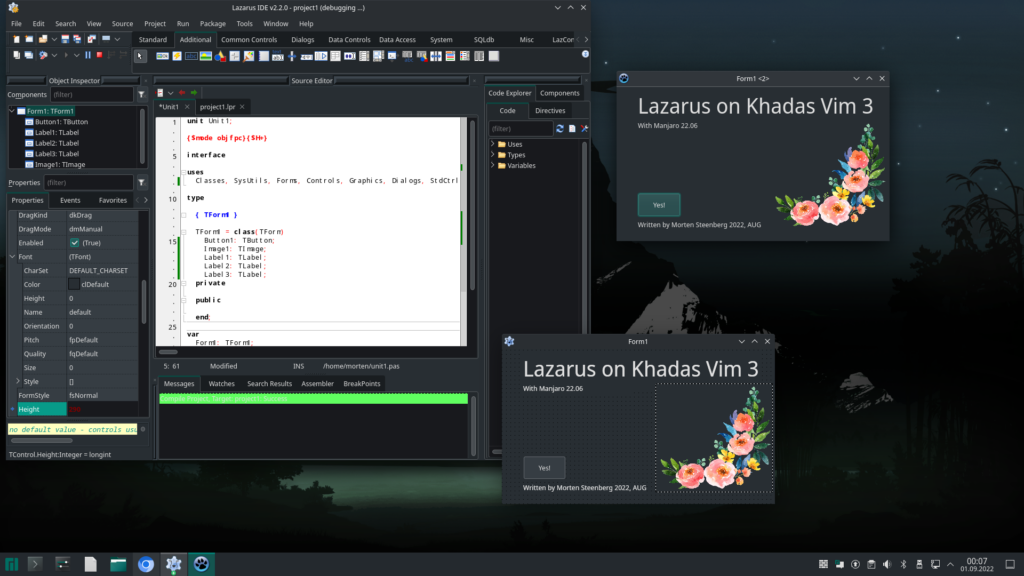Click the blue info icon beside palette

pyautogui.click(x=585, y=54)
